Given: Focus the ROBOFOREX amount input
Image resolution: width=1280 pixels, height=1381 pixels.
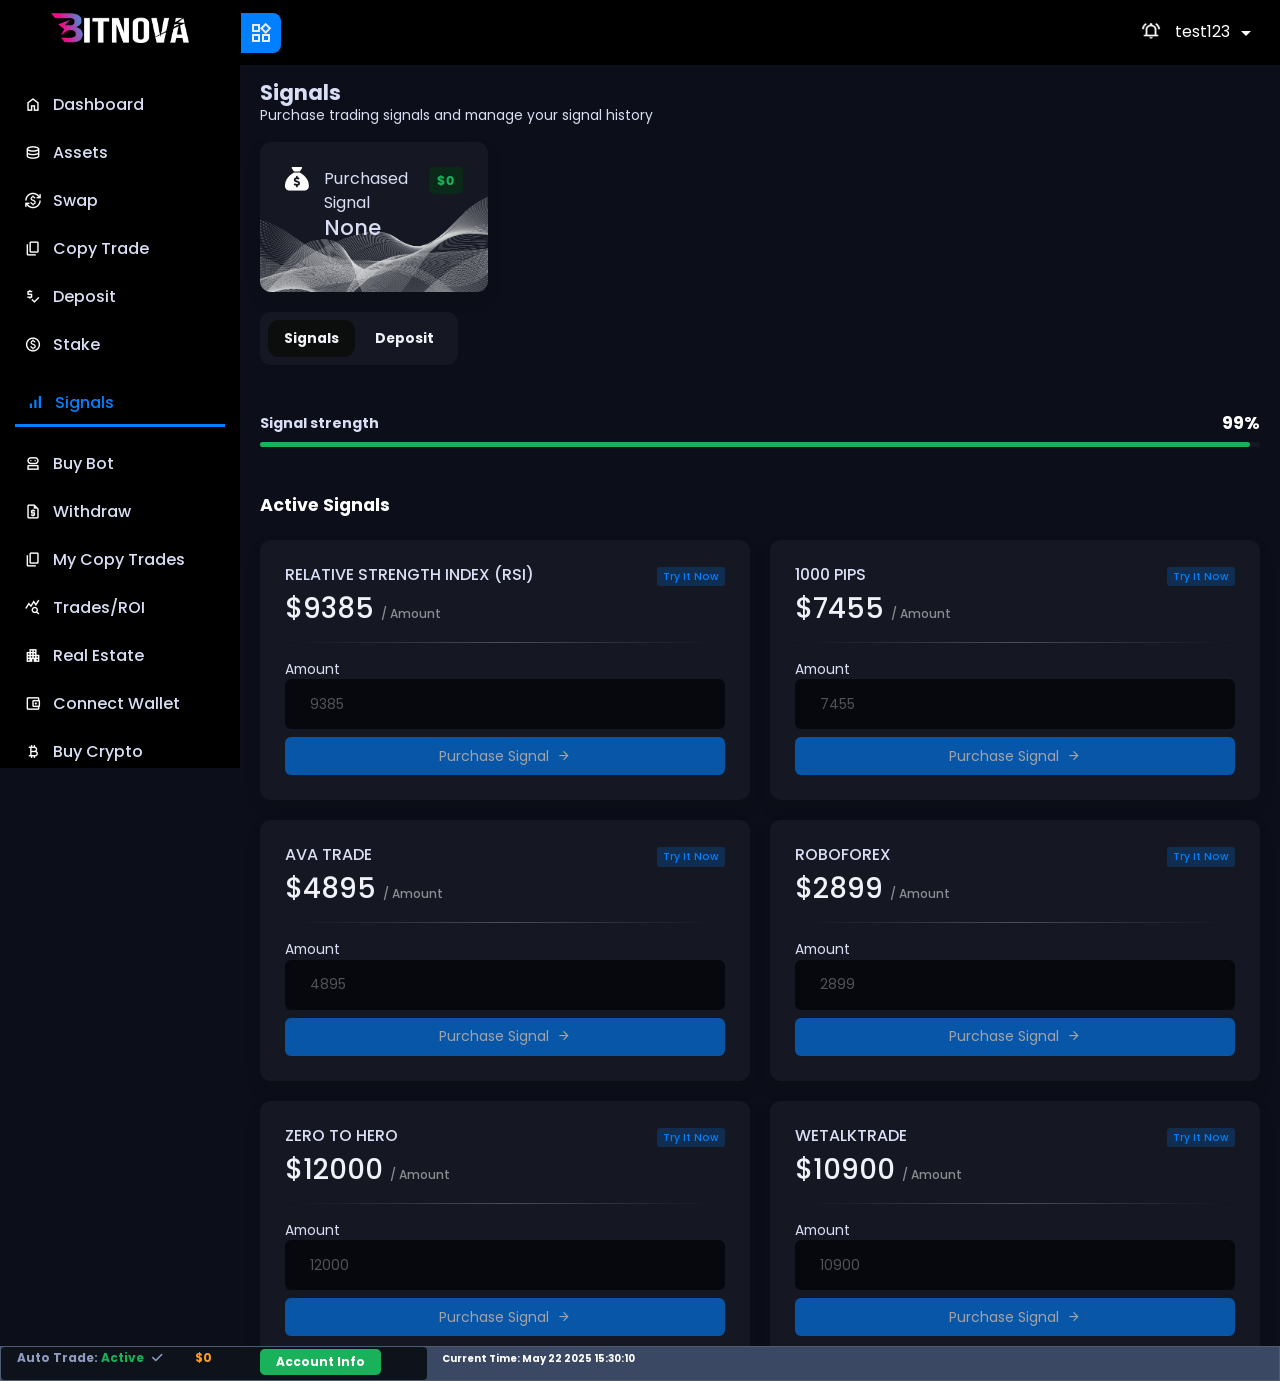Looking at the screenshot, I should click(1015, 985).
